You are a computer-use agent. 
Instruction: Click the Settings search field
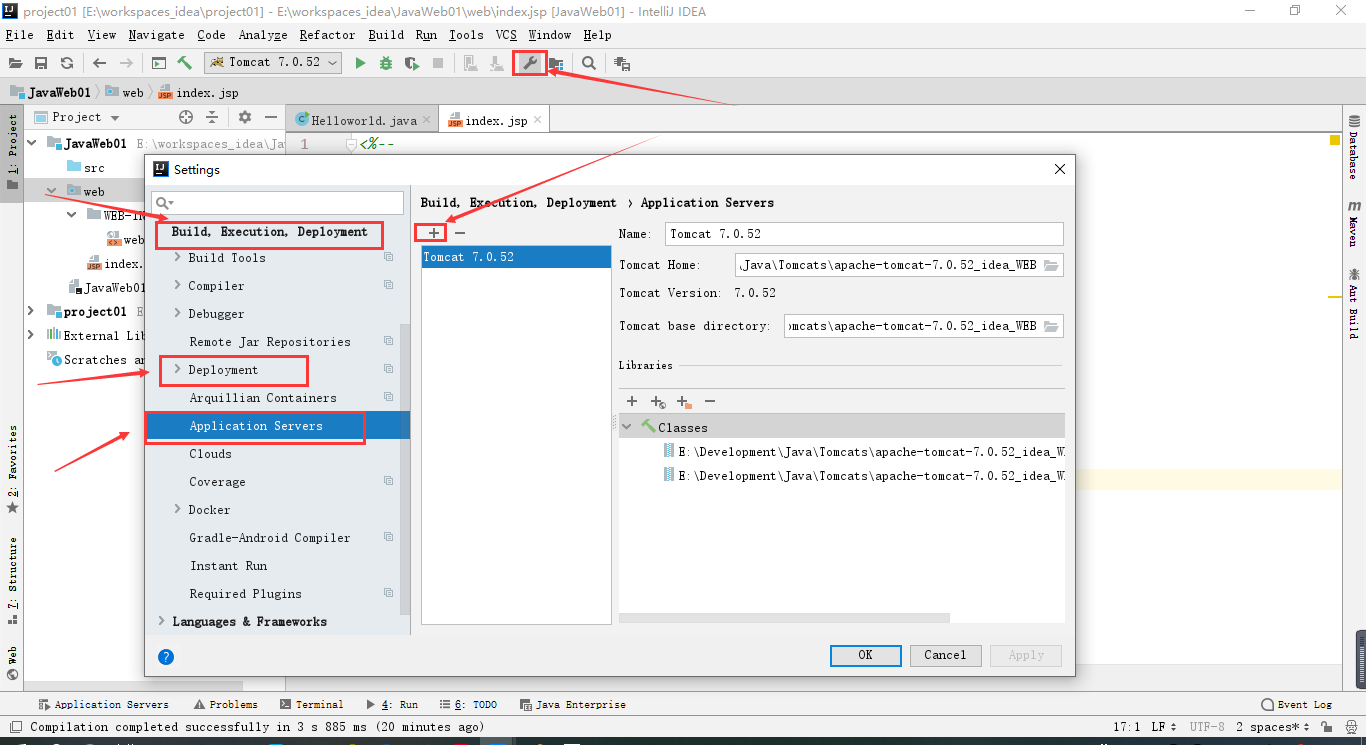click(278, 203)
